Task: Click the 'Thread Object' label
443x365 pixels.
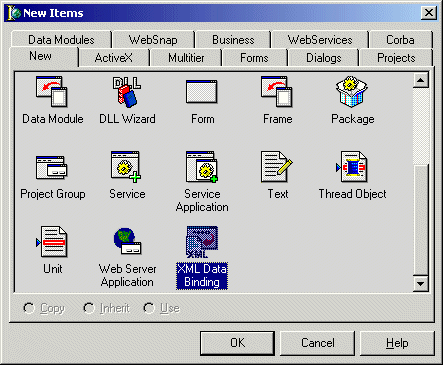Action: 352,194
